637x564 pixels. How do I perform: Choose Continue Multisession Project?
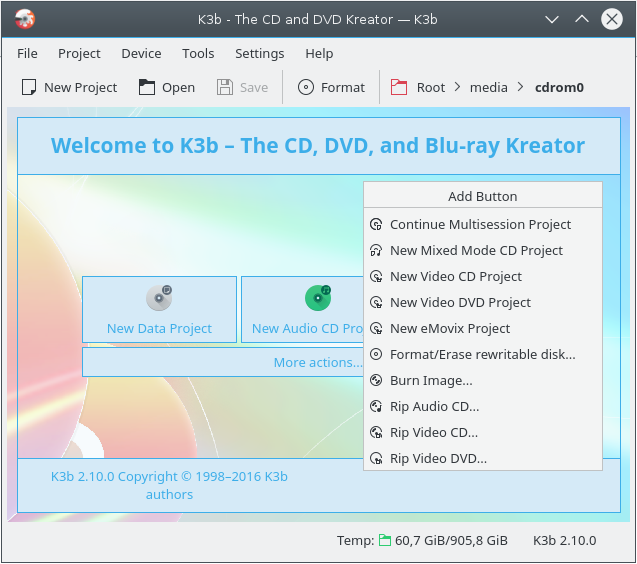point(480,225)
